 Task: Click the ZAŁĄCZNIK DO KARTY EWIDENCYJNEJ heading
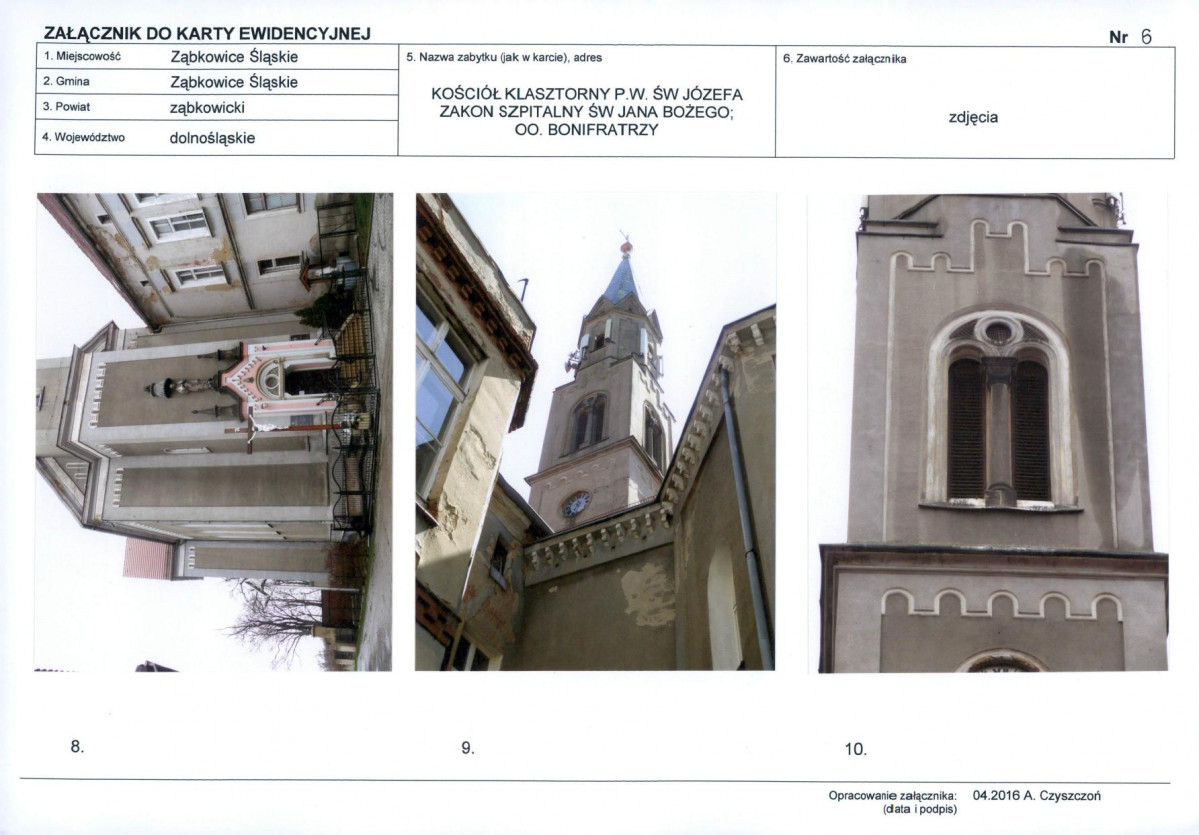(x=207, y=34)
